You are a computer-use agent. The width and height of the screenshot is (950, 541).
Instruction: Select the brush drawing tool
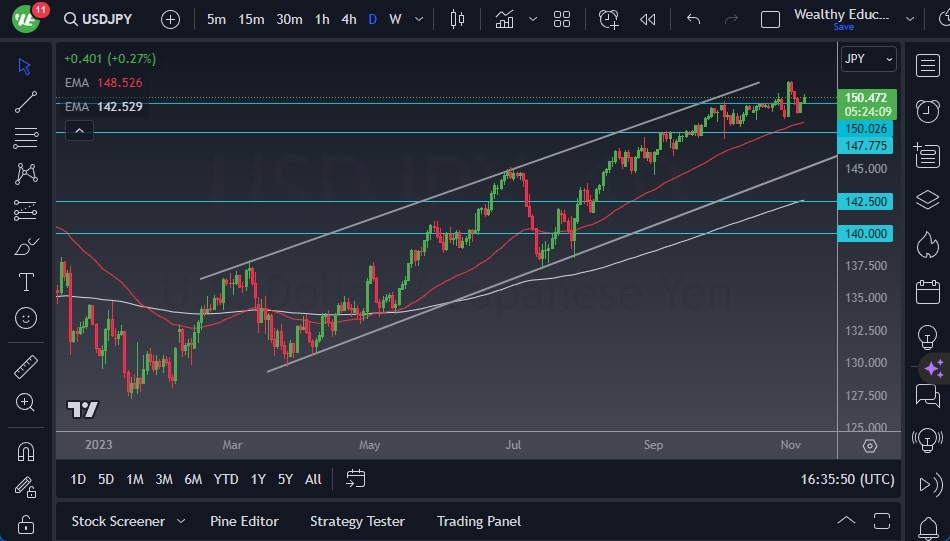[x=26, y=246]
